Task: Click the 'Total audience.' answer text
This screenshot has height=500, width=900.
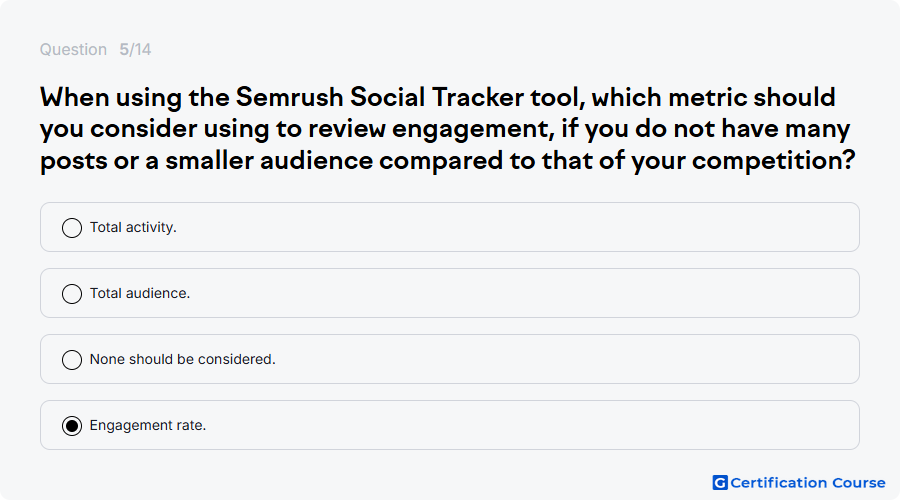Action: click(x=139, y=293)
